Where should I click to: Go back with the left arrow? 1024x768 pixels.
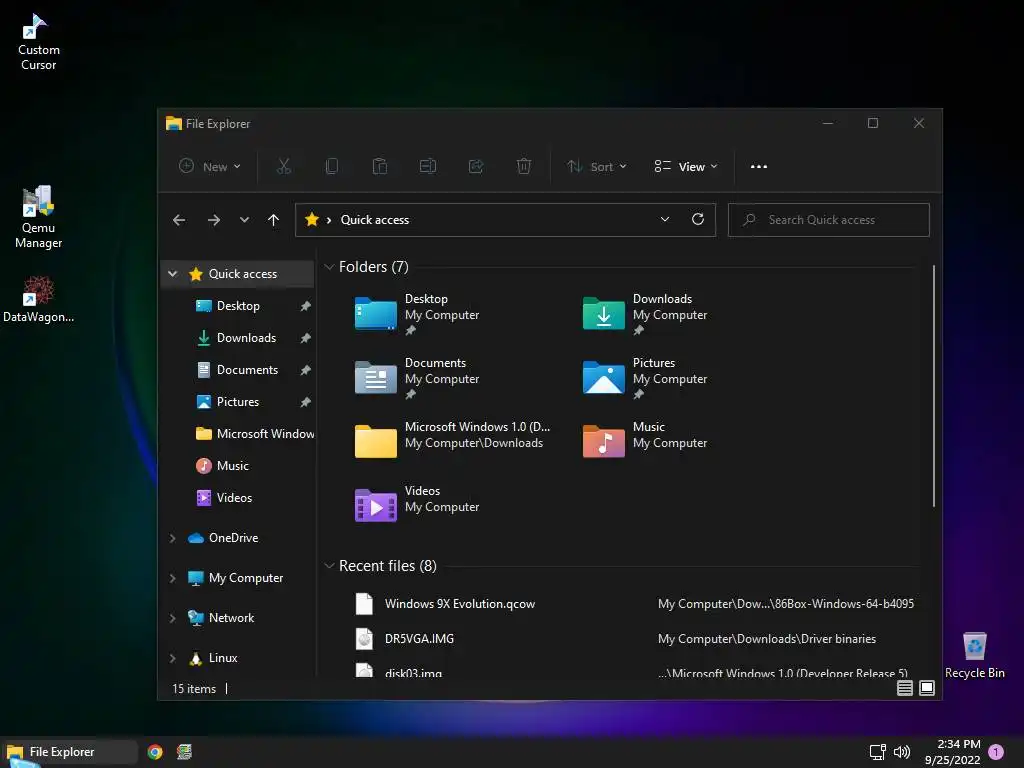click(179, 220)
